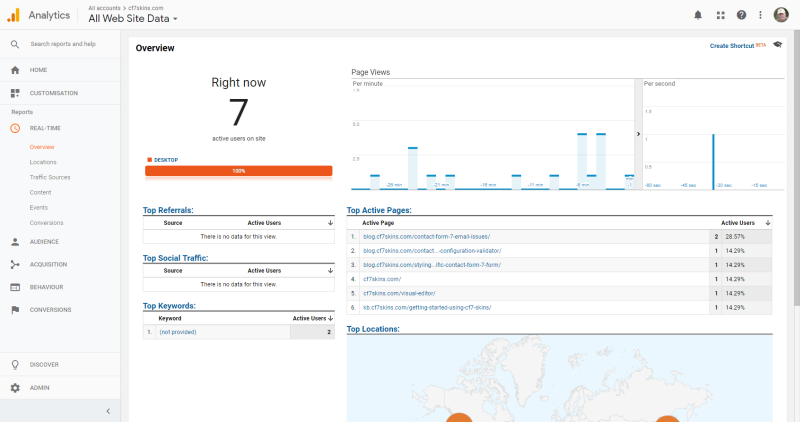
Task: Select the Real-Time Conversions sub-report
Action: (46, 223)
